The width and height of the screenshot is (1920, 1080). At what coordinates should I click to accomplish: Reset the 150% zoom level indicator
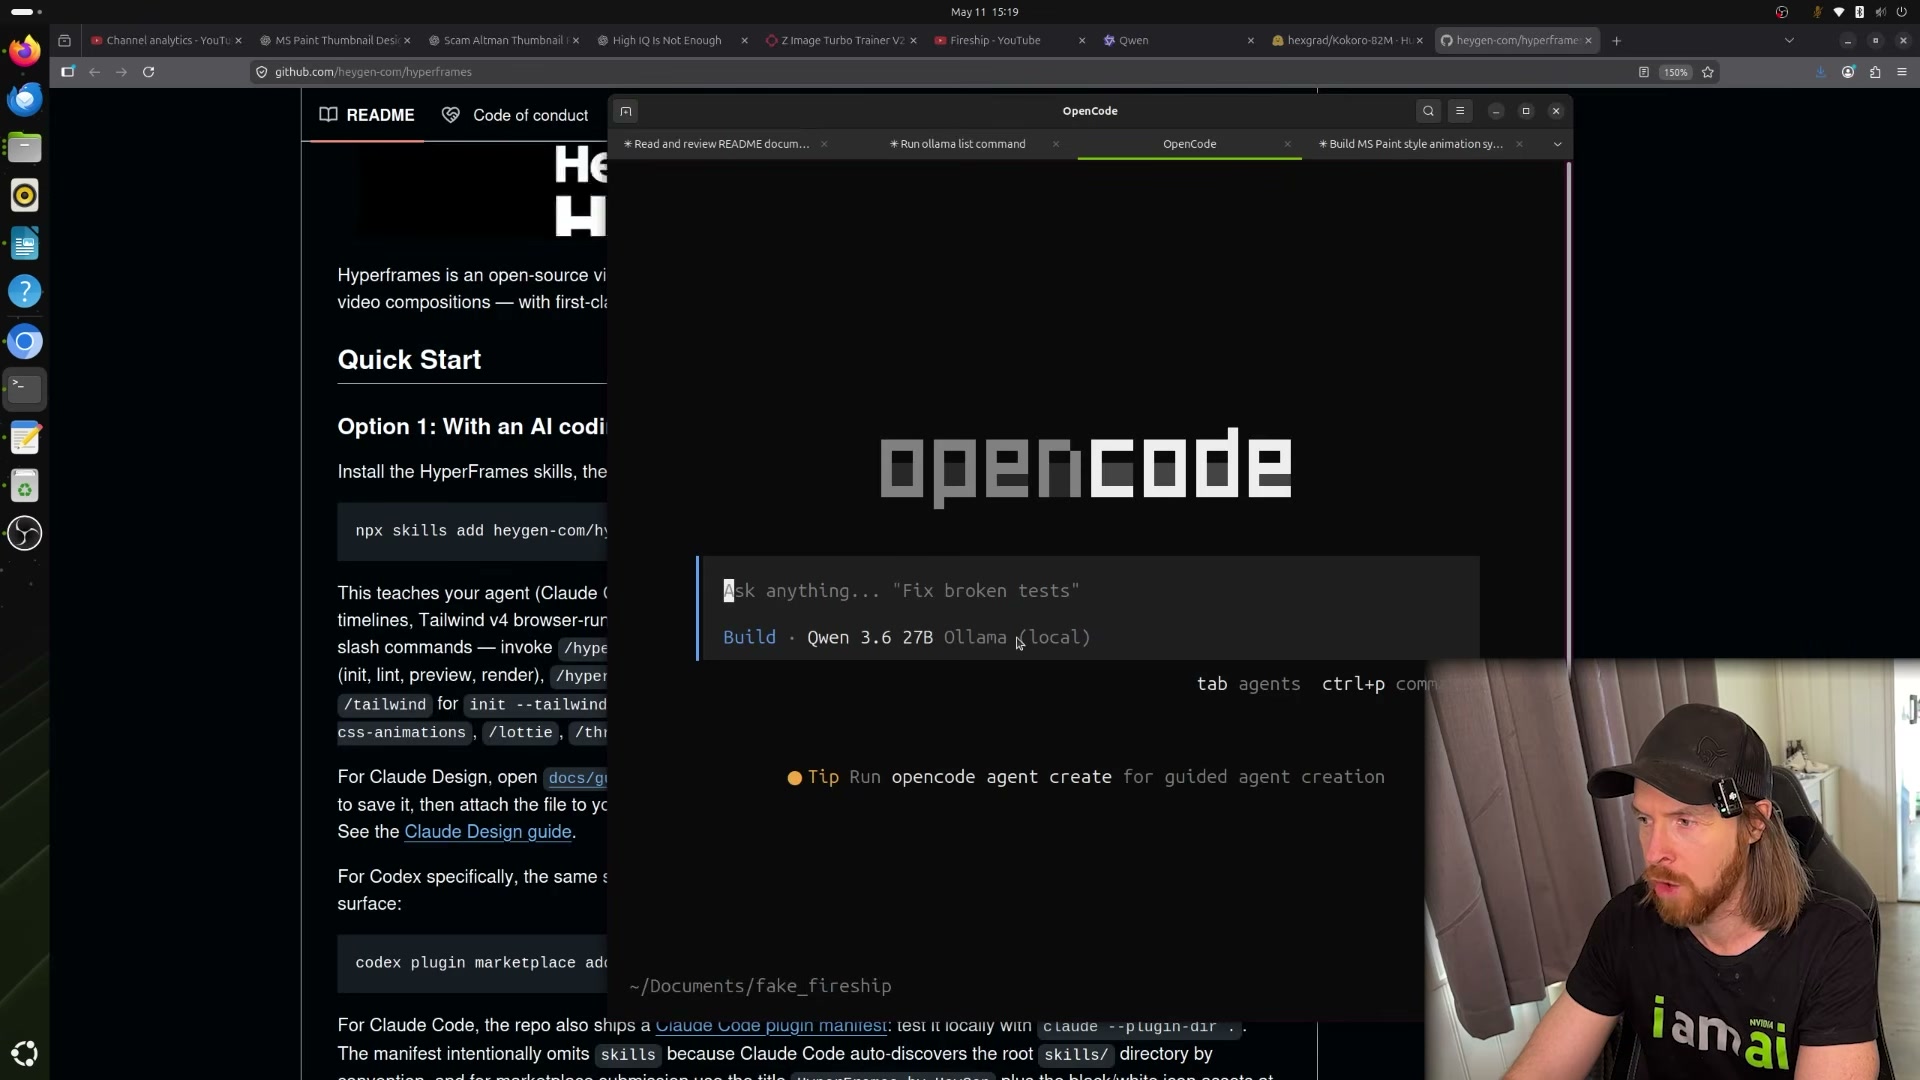click(1676, 72)
